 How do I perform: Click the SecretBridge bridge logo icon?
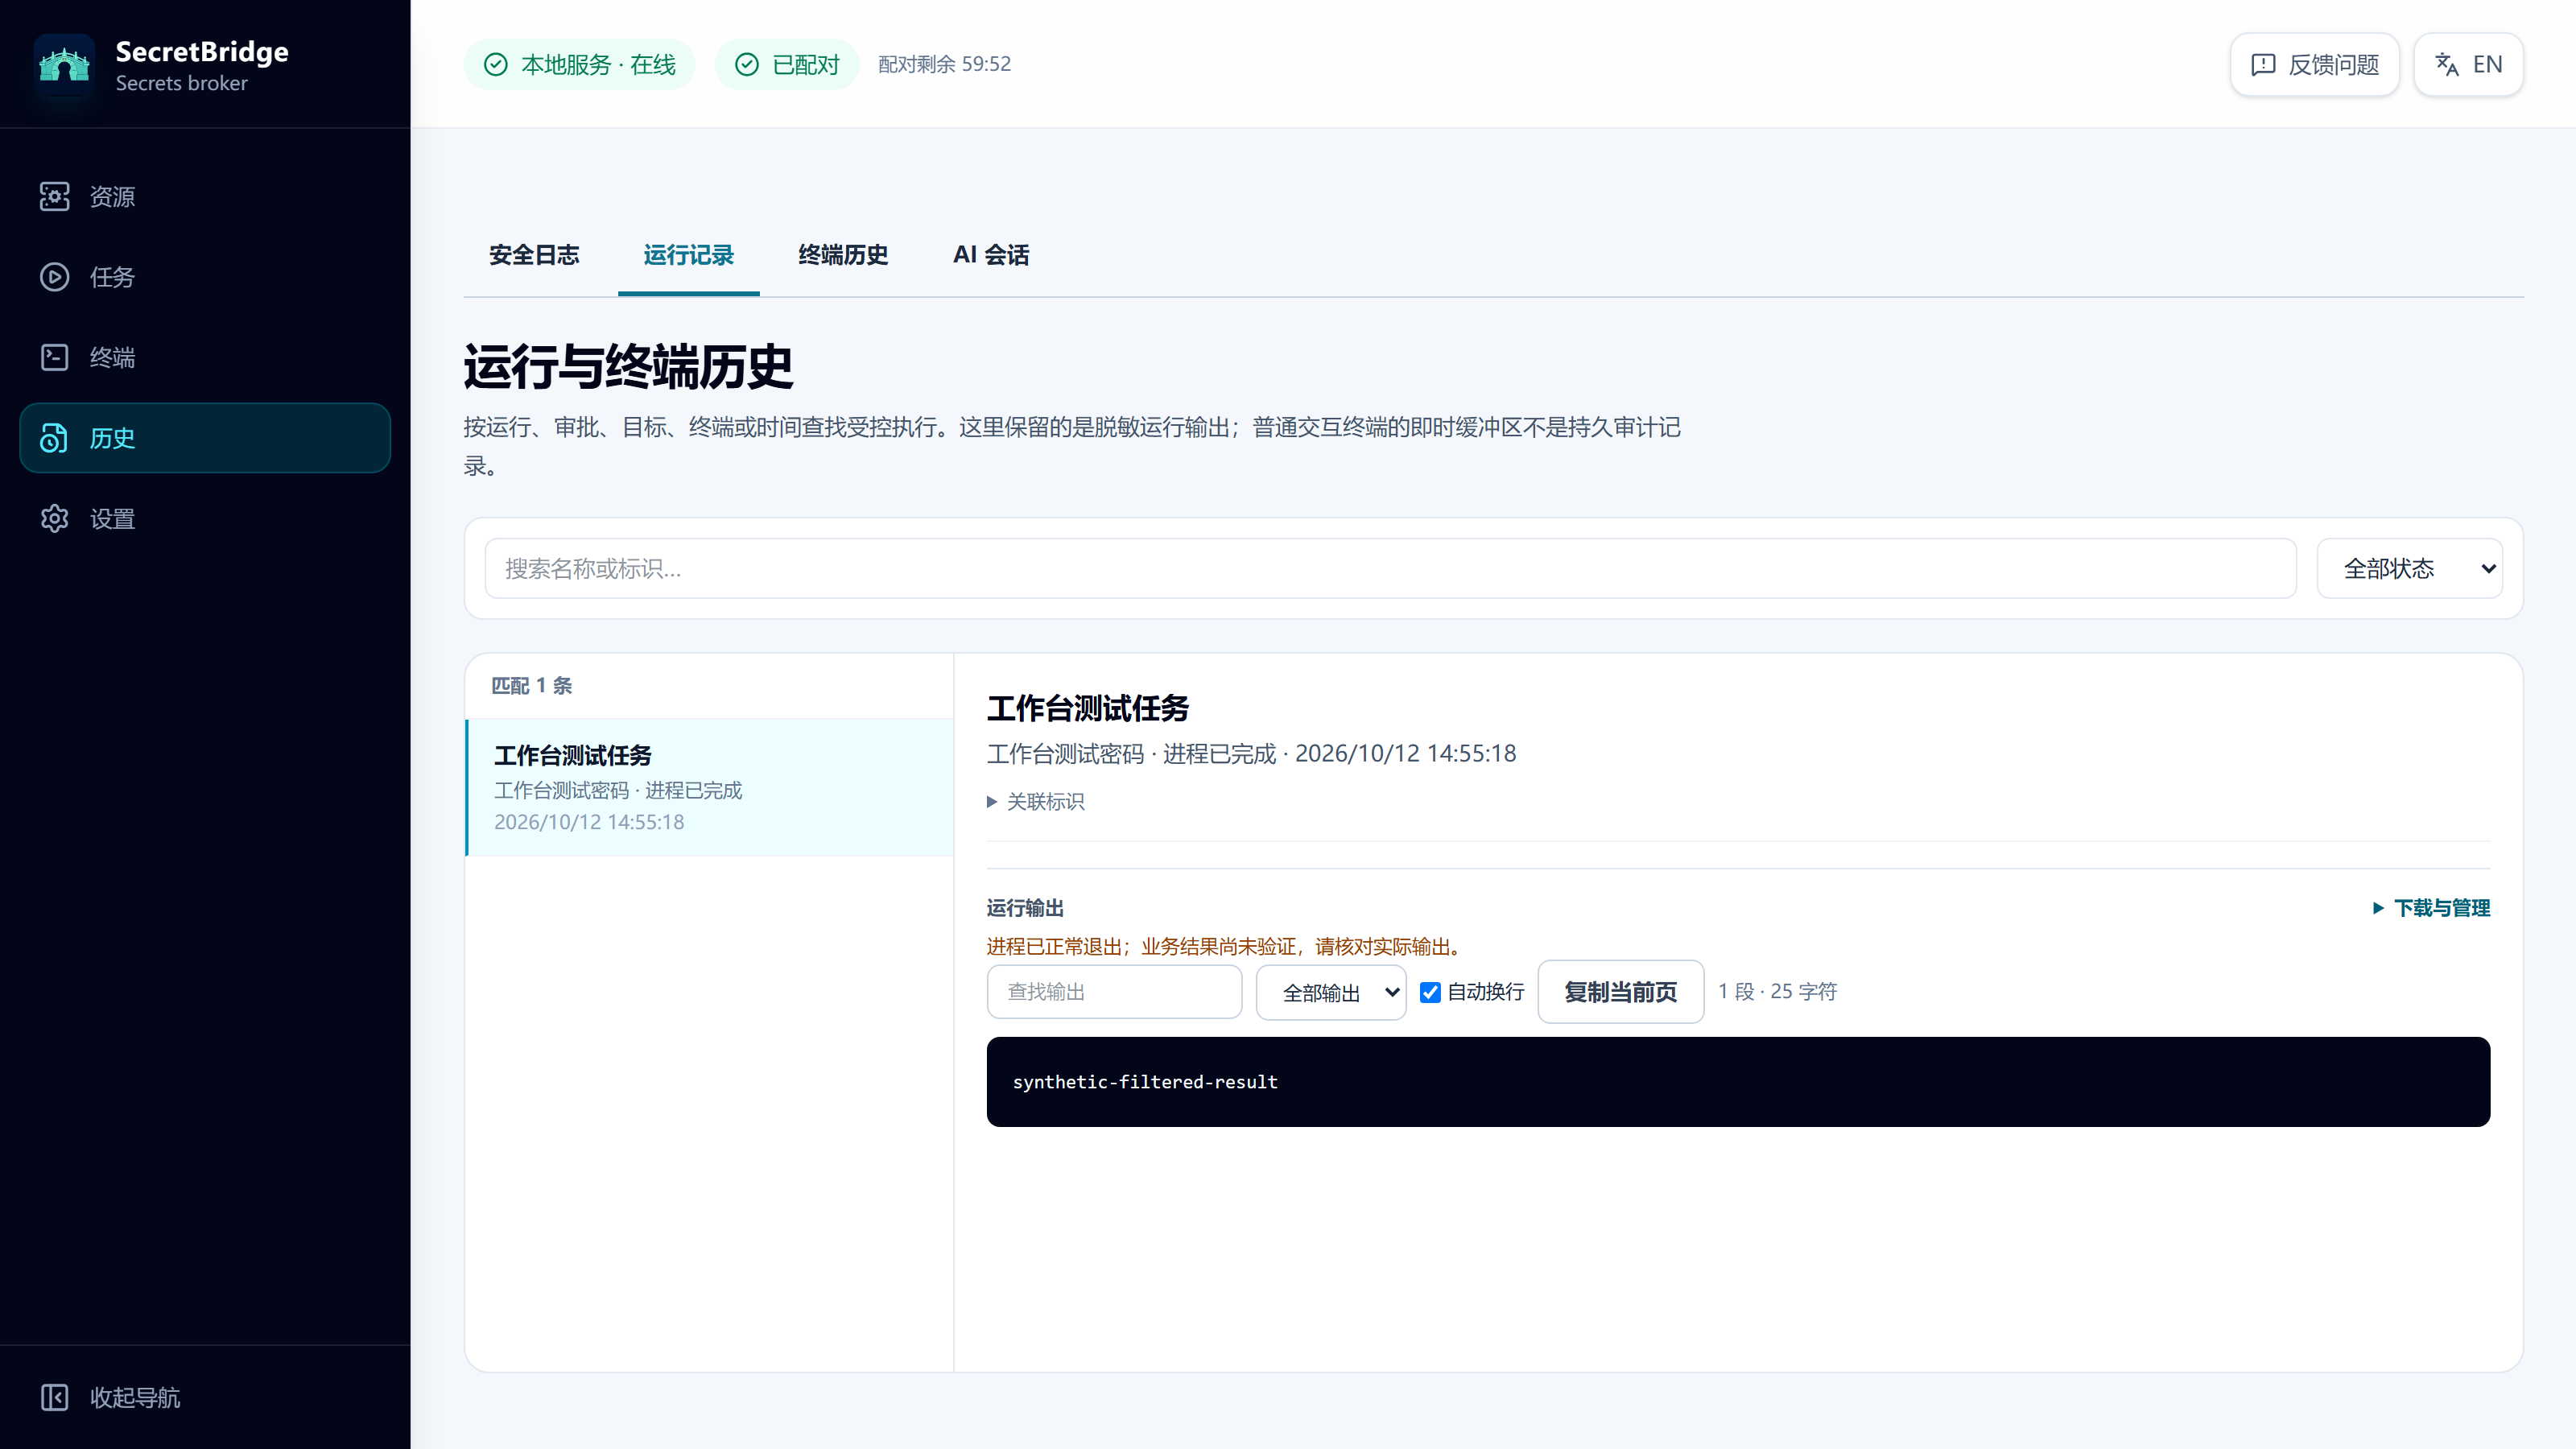coord(64,65)
